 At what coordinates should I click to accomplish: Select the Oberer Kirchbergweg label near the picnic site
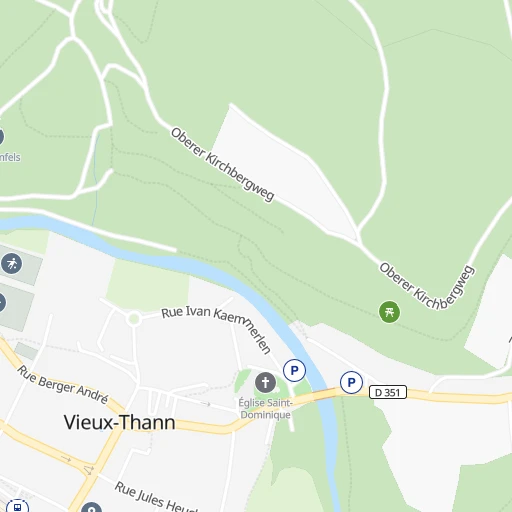tap(427, 287)
